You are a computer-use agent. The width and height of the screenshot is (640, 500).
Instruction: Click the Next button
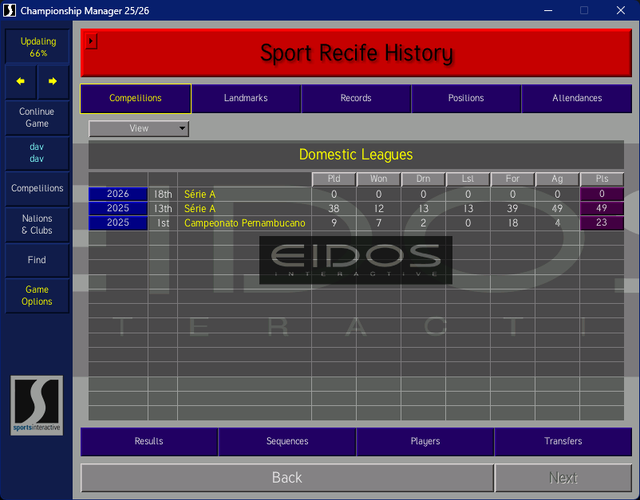coord(563,478)
